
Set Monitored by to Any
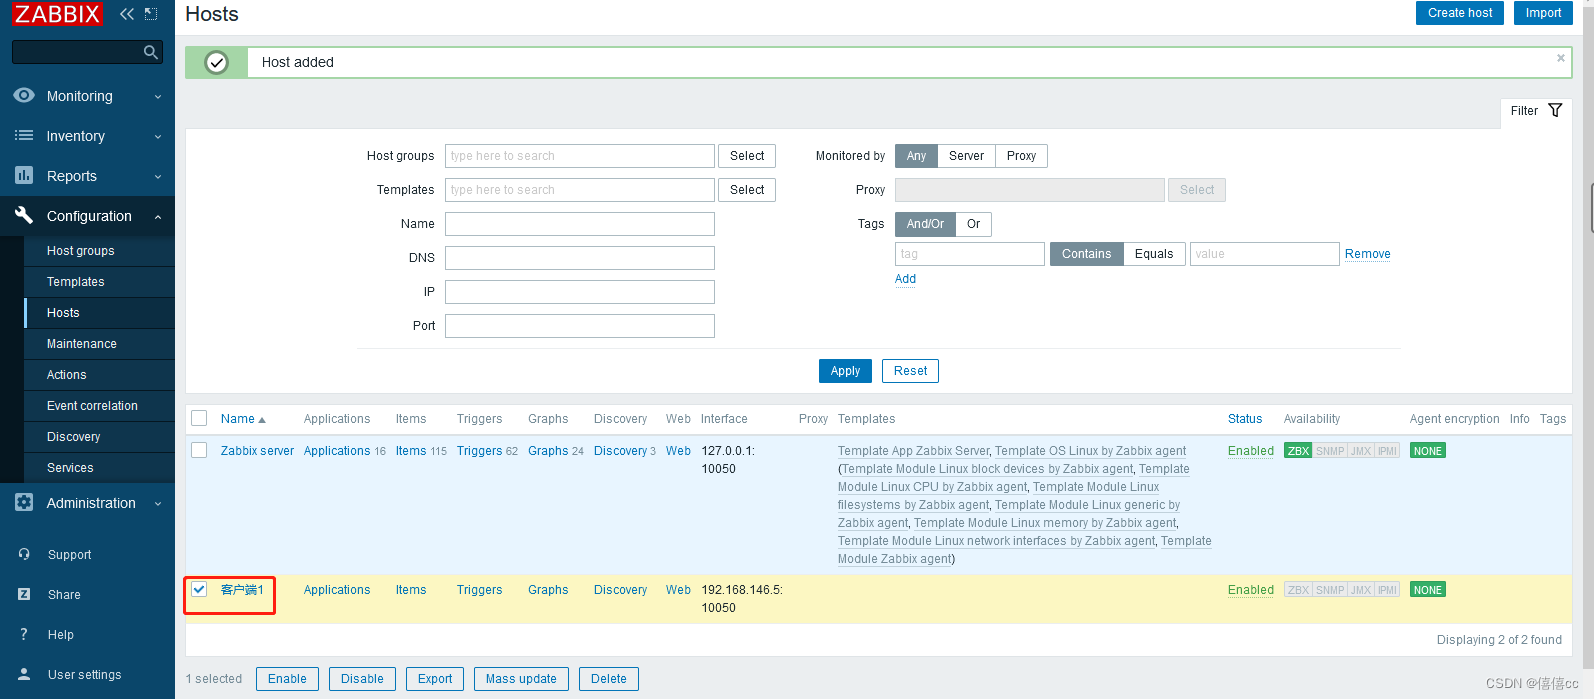tap(916, 156)
